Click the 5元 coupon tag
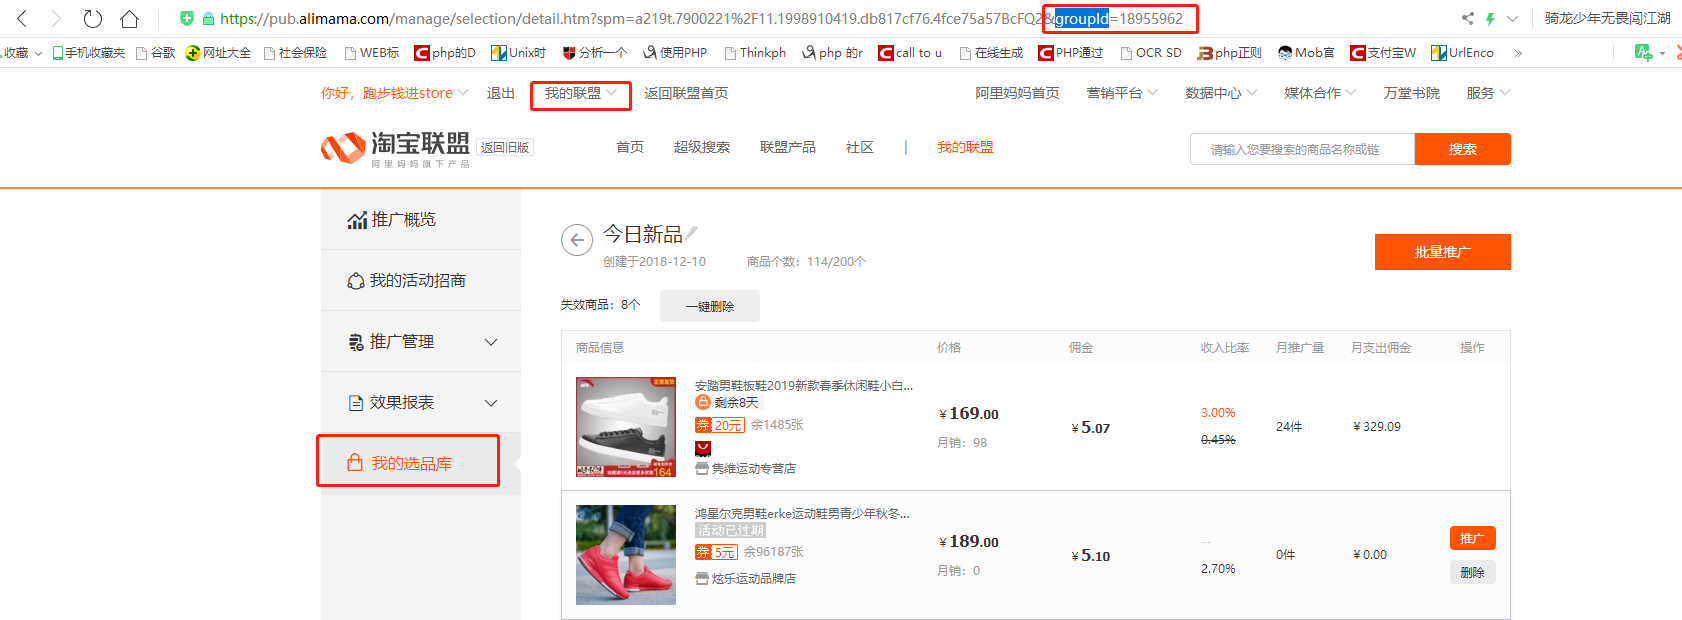The image size is (1682, 620). [x=716, y=552]
